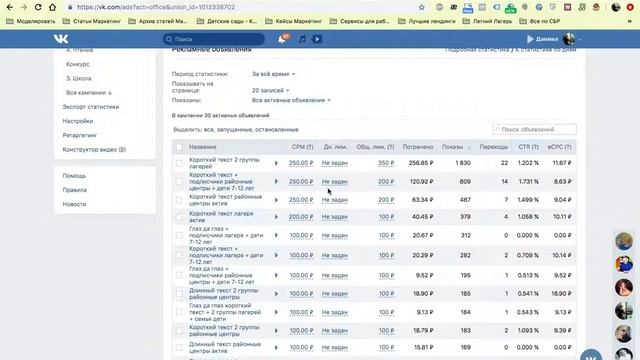The height and width of the screenshot is (360, 640).
Task: Click arrow icon for 'Длинный текст 2 группы районные центры'
Action: pyautogui.click(x=276, y=294)
